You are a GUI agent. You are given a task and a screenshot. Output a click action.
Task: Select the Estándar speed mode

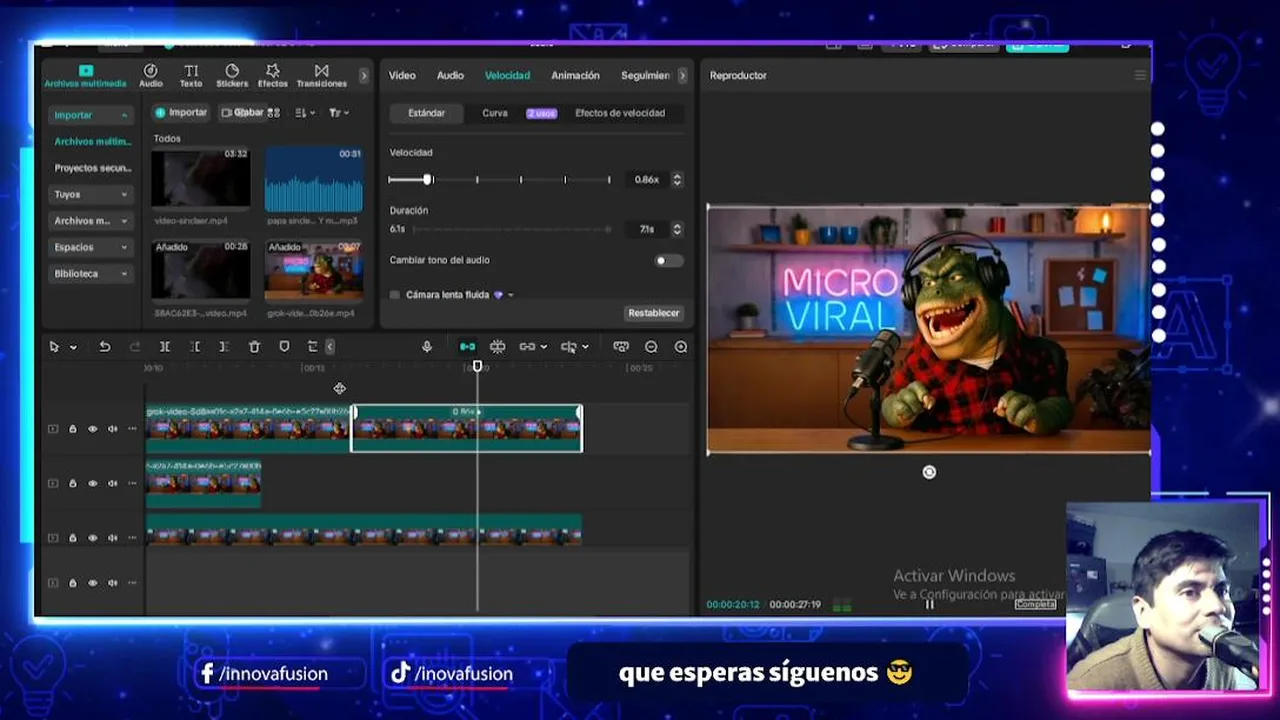coord(426,113)
